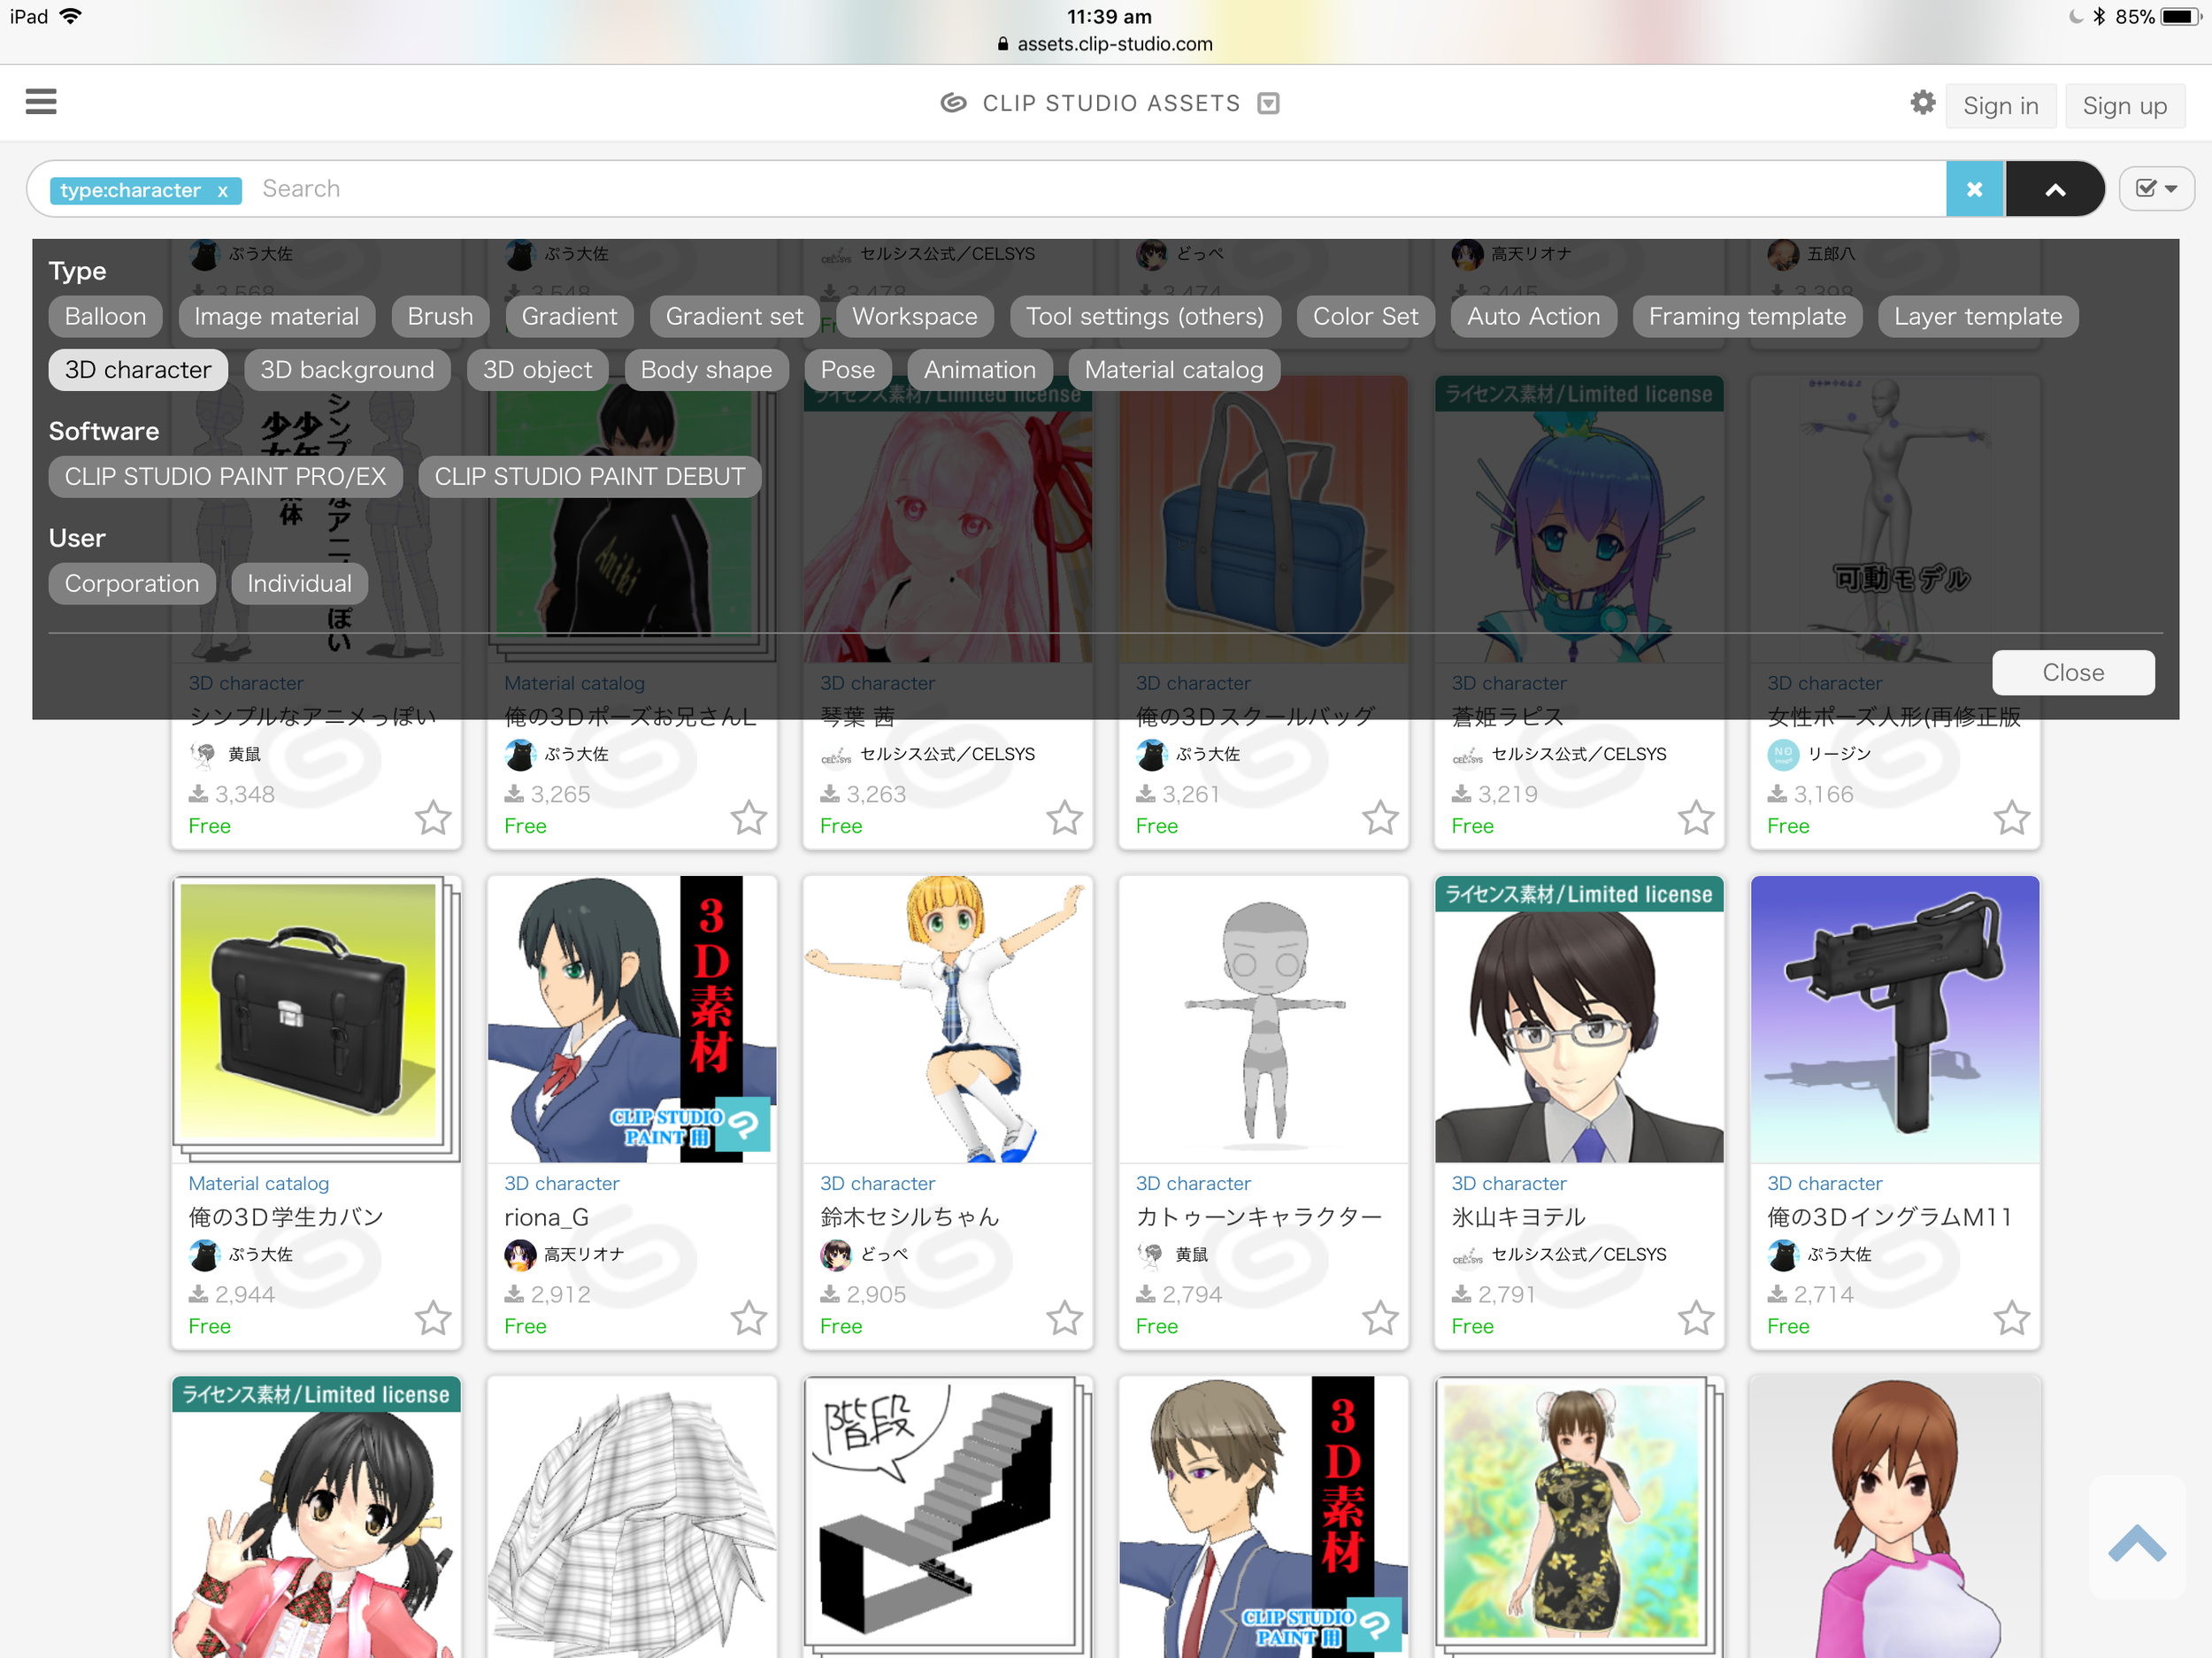Image resolution: width=2212 pixels, height=1658 pixels.
Task: Enable the Corporation user filter
Action: [x=132, y=584]
